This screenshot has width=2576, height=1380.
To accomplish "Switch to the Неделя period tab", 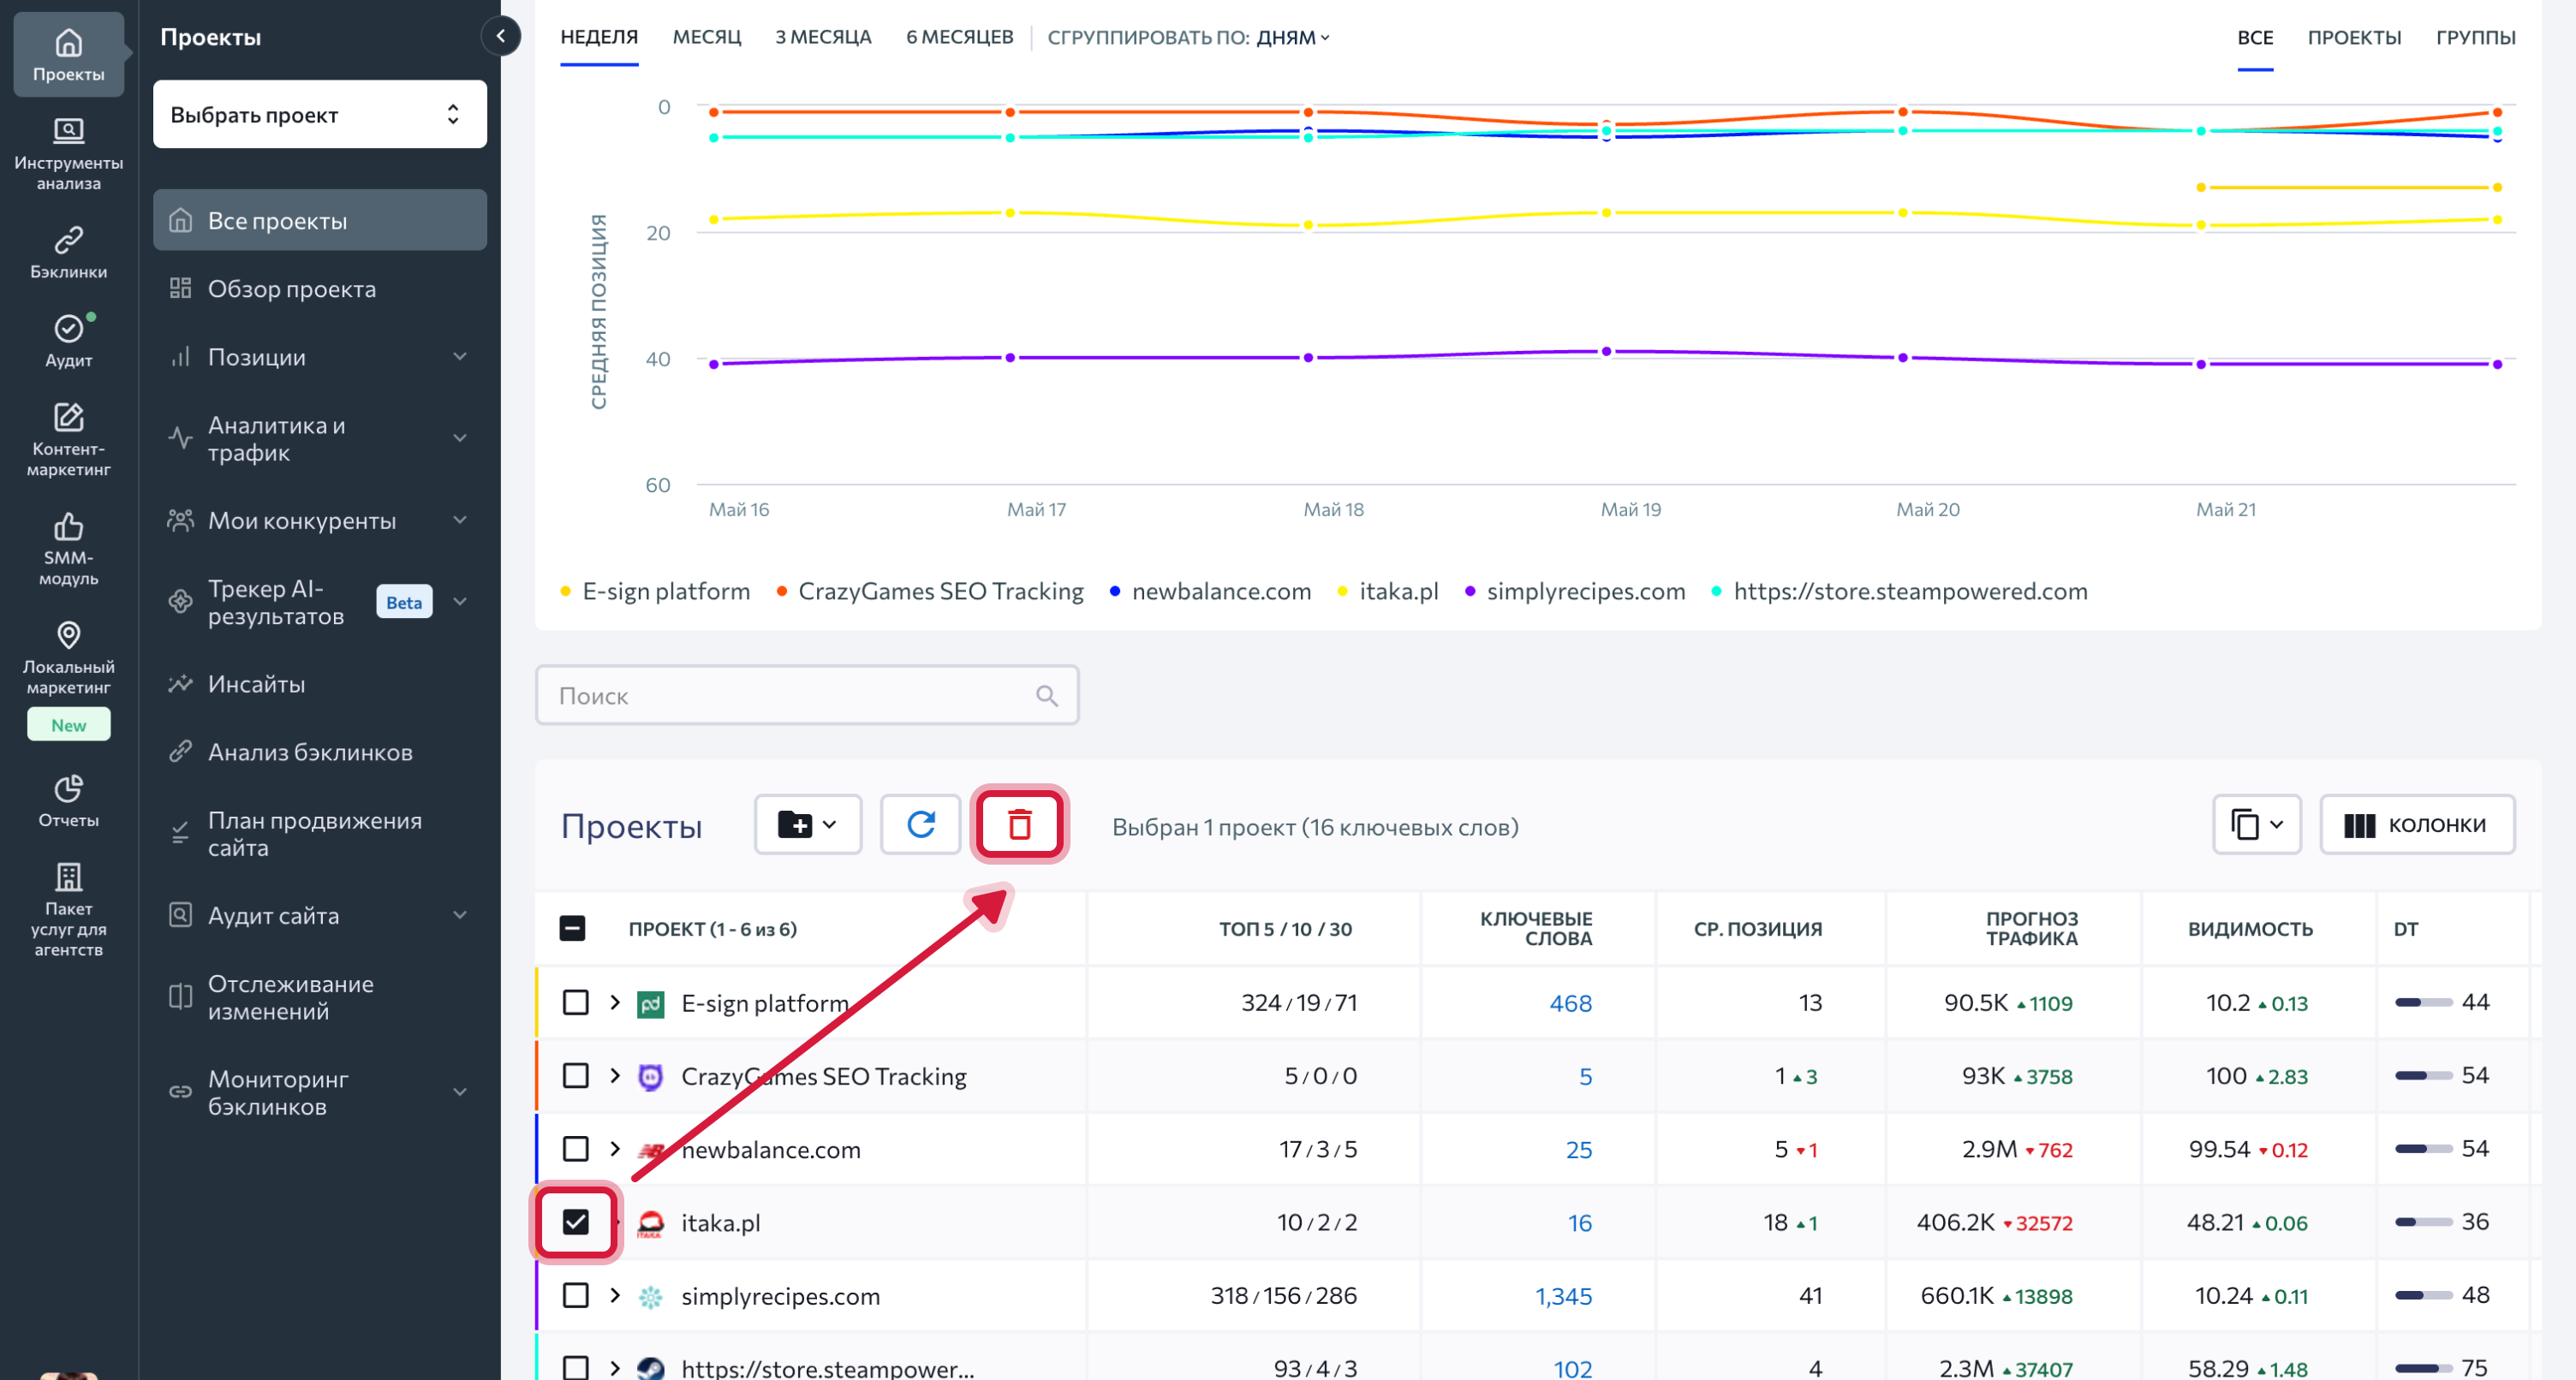I will pyautogui.click(x=599, y=37).
